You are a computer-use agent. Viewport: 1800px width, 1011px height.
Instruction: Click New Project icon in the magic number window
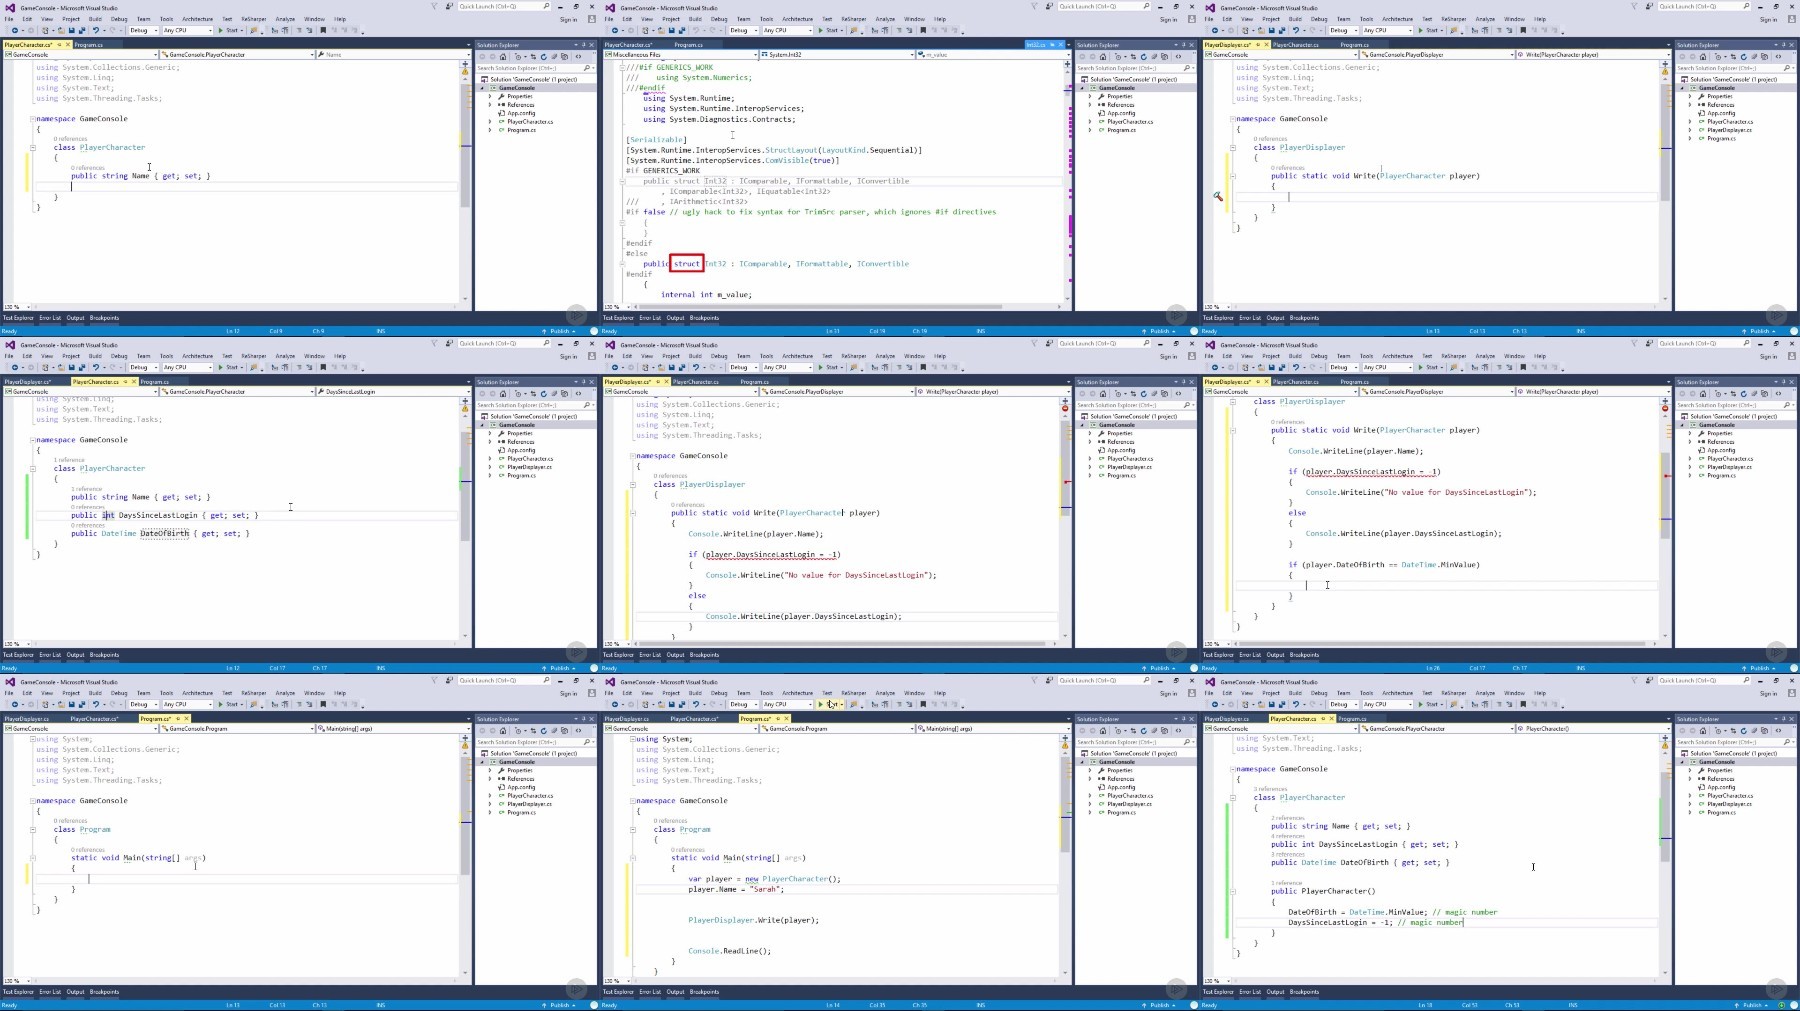click(x=1245, y=704)
